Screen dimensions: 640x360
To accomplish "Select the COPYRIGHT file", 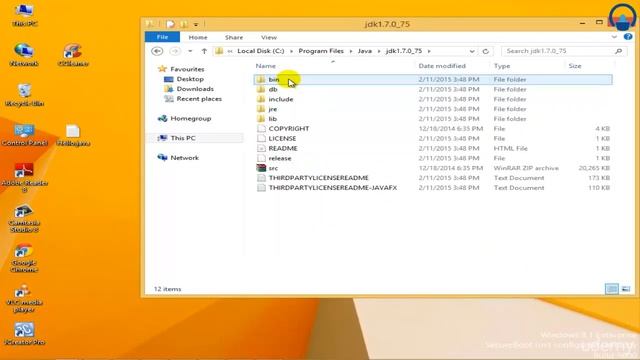I will [x=433, y=129].
